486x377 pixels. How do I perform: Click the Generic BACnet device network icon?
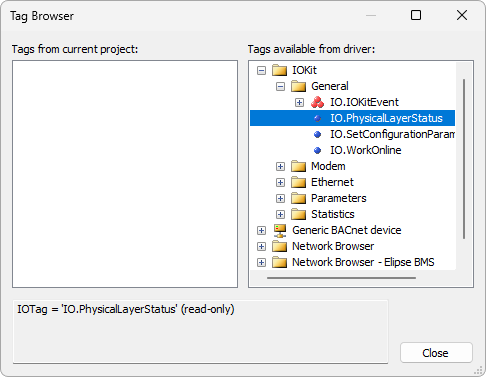click(280, 230)
